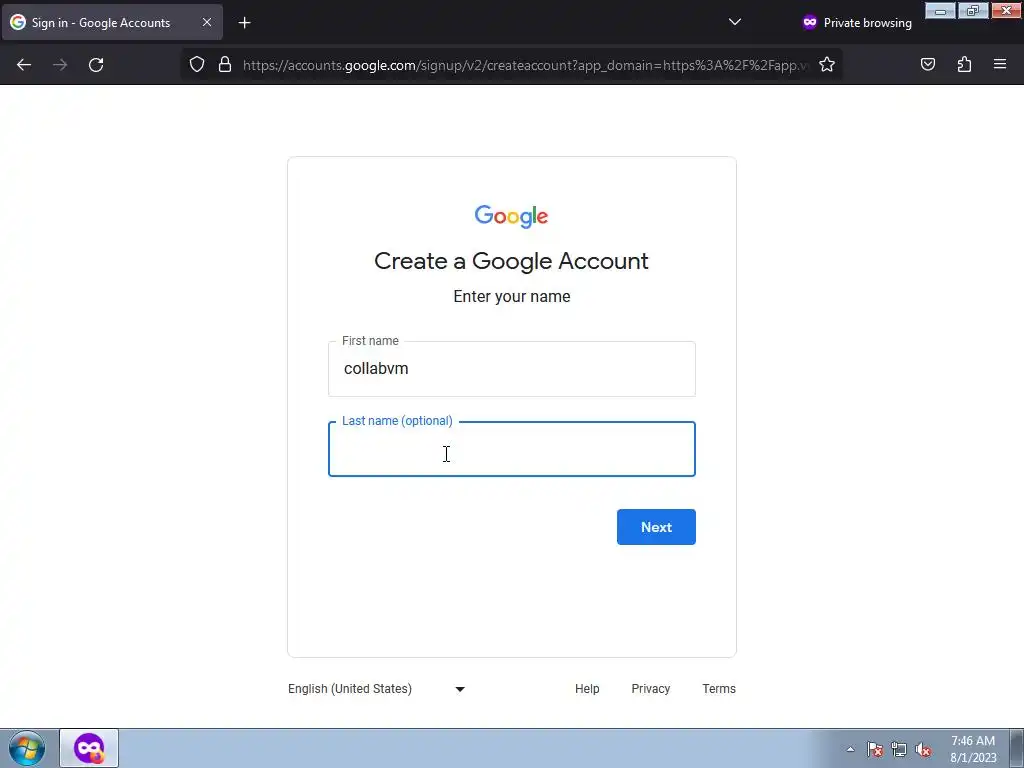This screenshot has height=768, width=1024.
Task: Open tracking protection shield icon
Action: pos(197,65)
